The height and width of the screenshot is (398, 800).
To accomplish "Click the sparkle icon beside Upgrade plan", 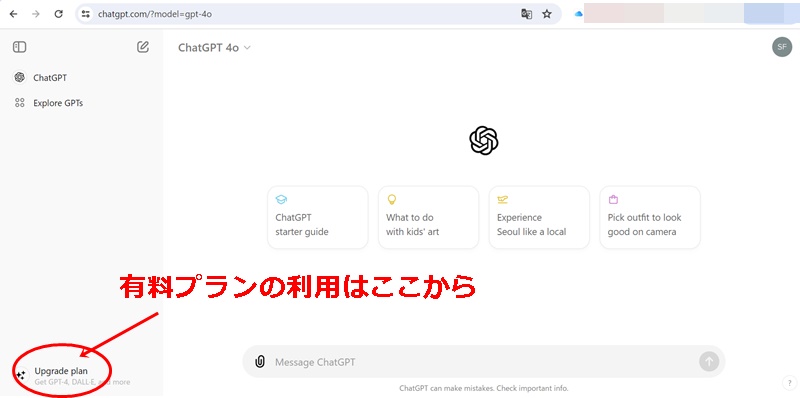I will (x=21, y=376).
